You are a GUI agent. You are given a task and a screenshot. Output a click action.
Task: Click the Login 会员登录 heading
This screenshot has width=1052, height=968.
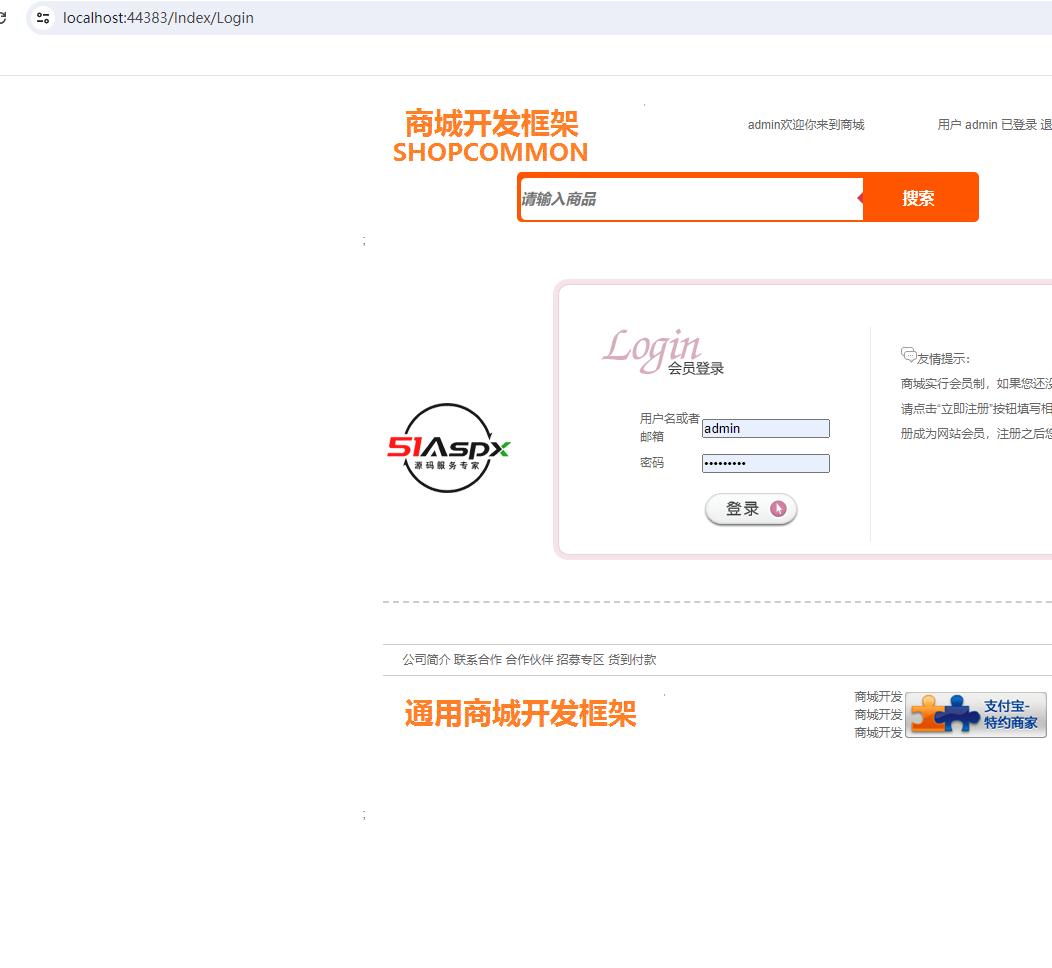coord(663,351)
